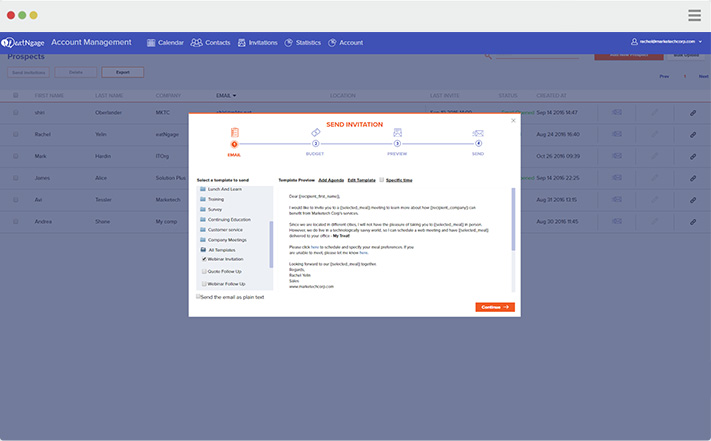711x441 pixels.
Task: Check the Webinar Invitation template checkbox
Action: (204, 259)
